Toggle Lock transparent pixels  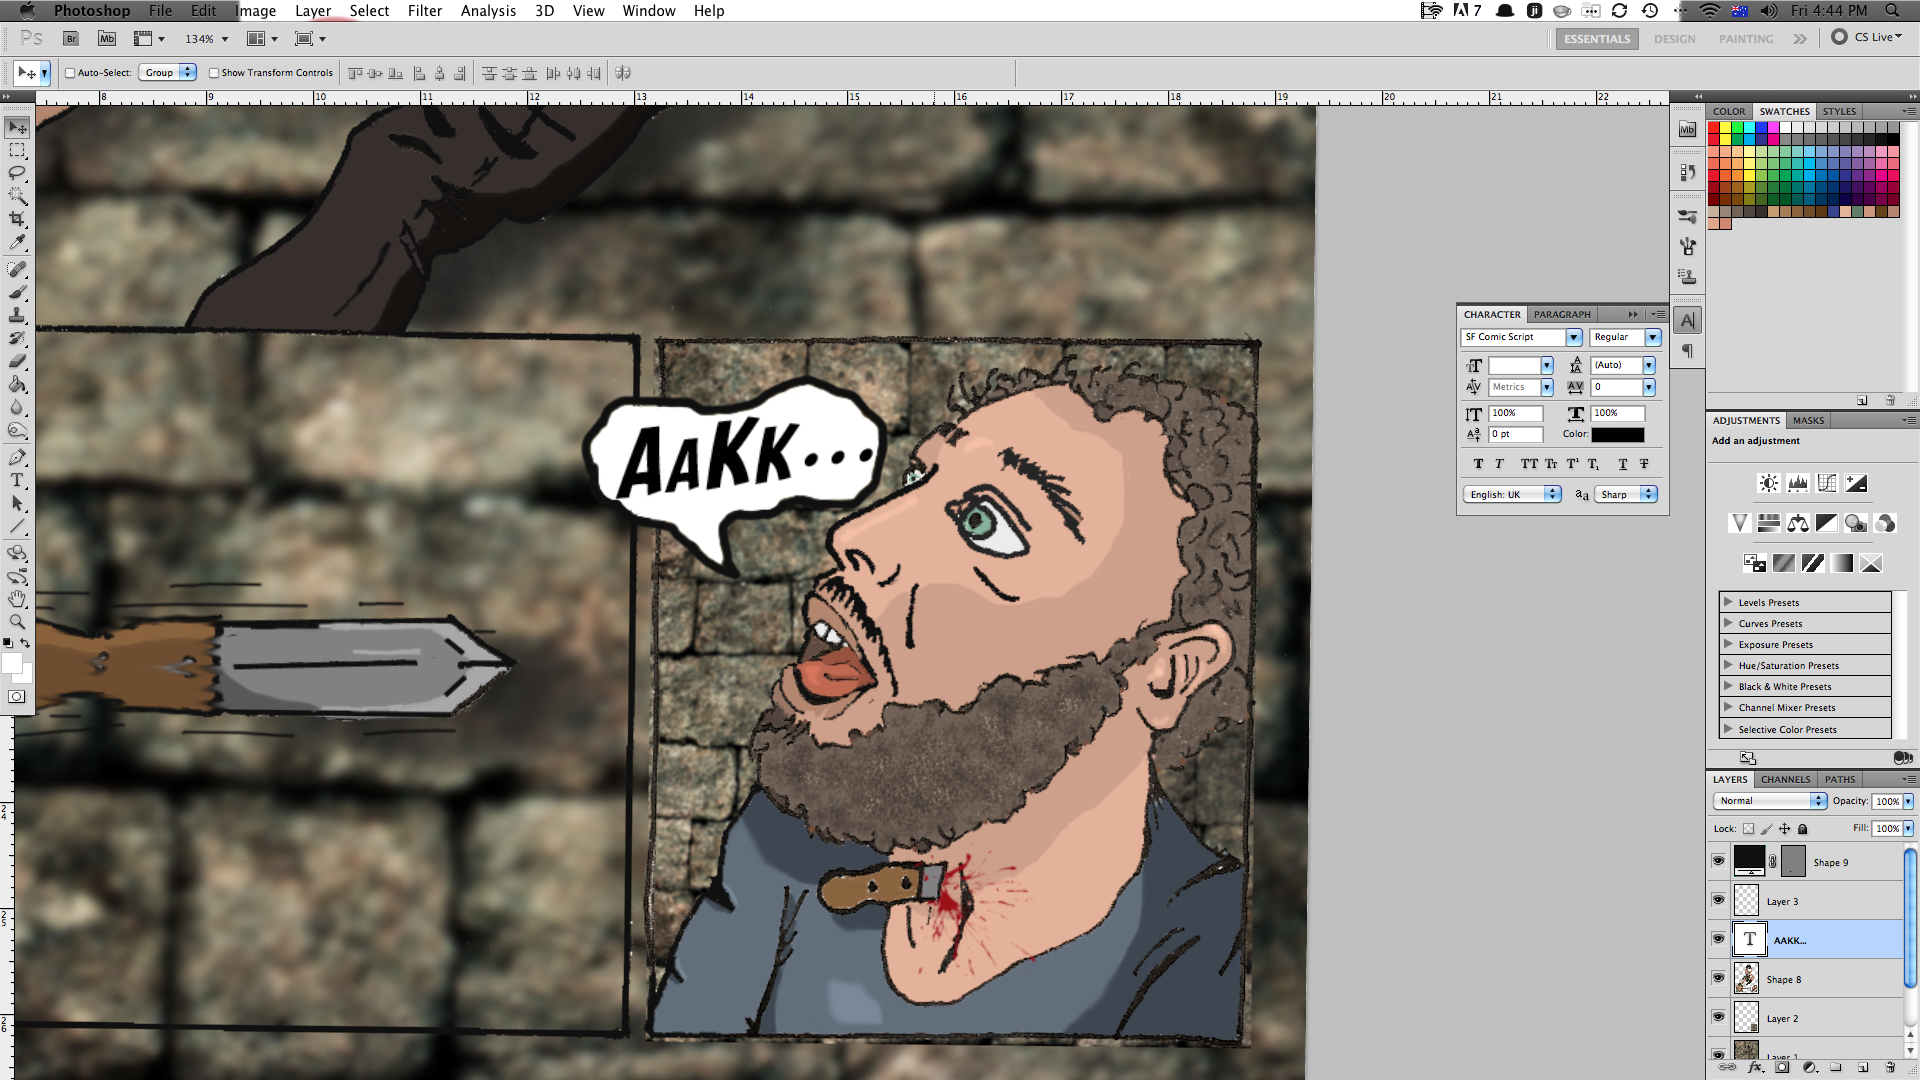(1748, 829)
